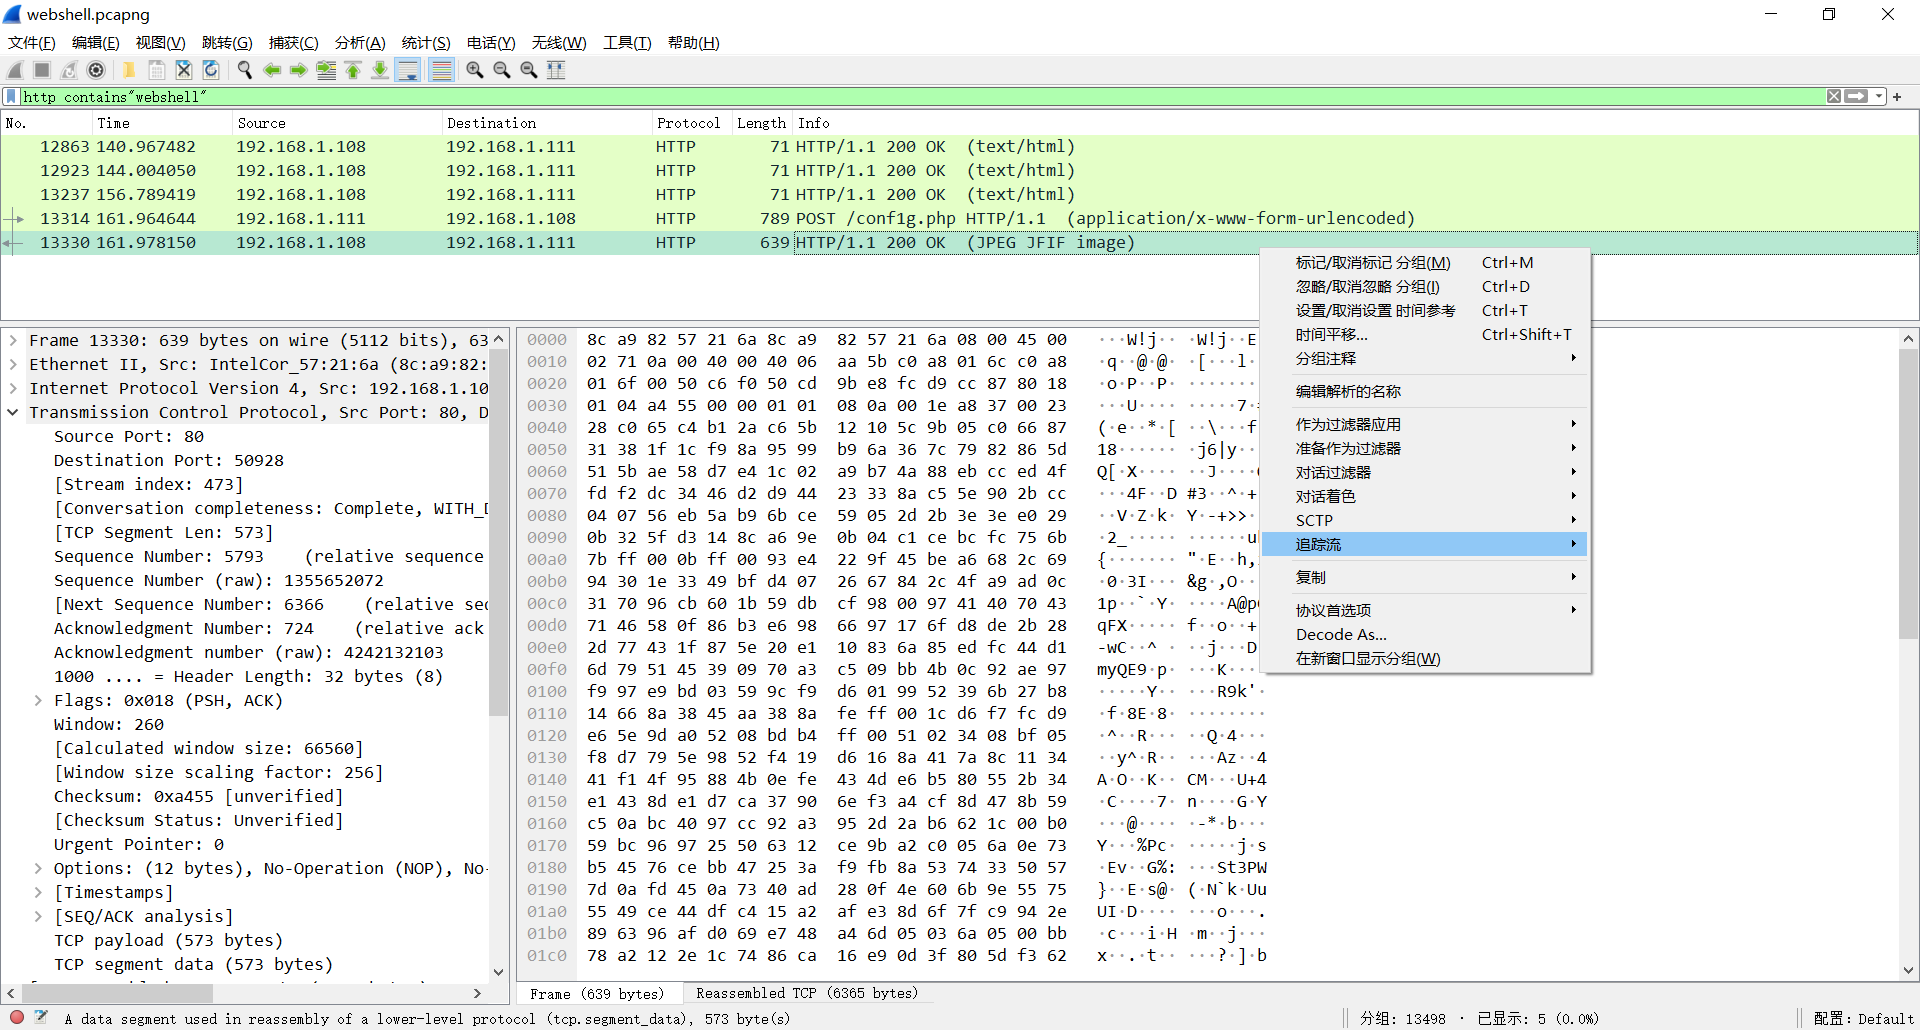This screenshot has width=1920, height=1030.
Task: Click the 配置: Default profile label
Action: [1863, 1018]
